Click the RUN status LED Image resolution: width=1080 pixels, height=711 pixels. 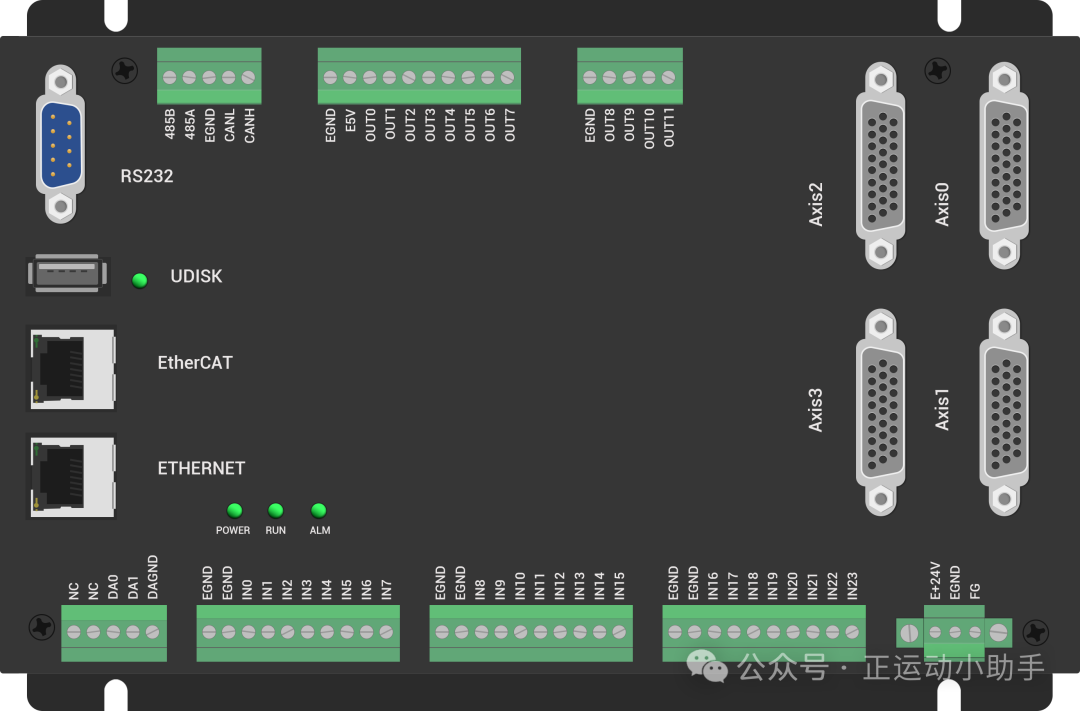coord(276,511)
